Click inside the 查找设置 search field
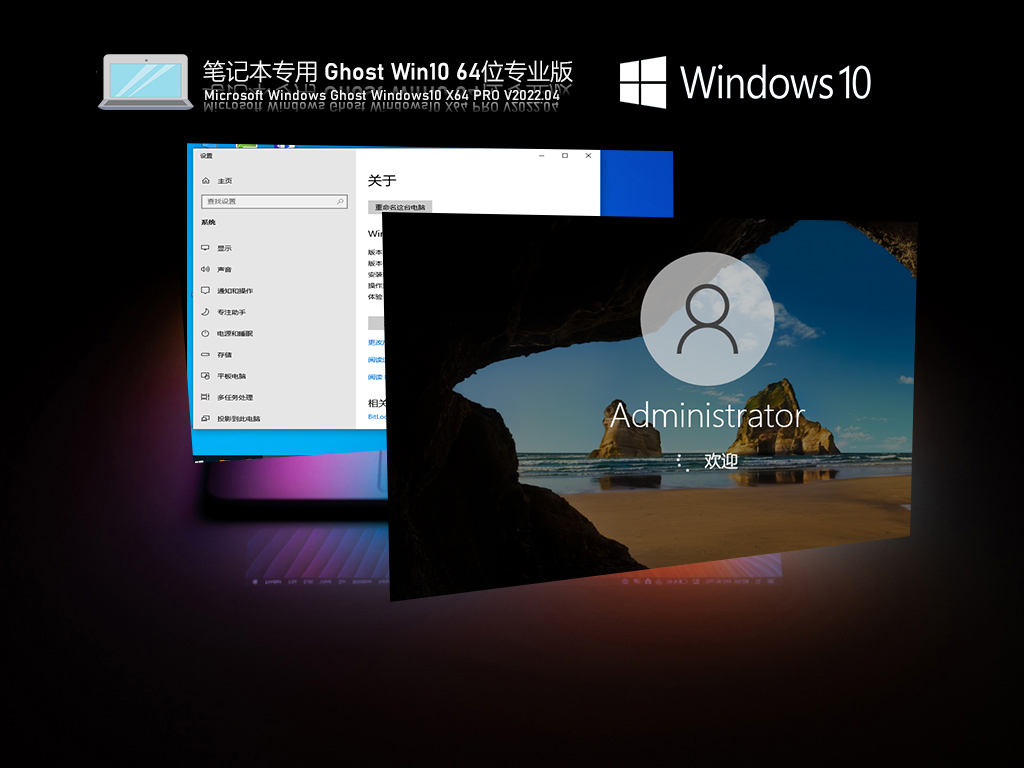1024x768 pixels. [x=260, y=202]
